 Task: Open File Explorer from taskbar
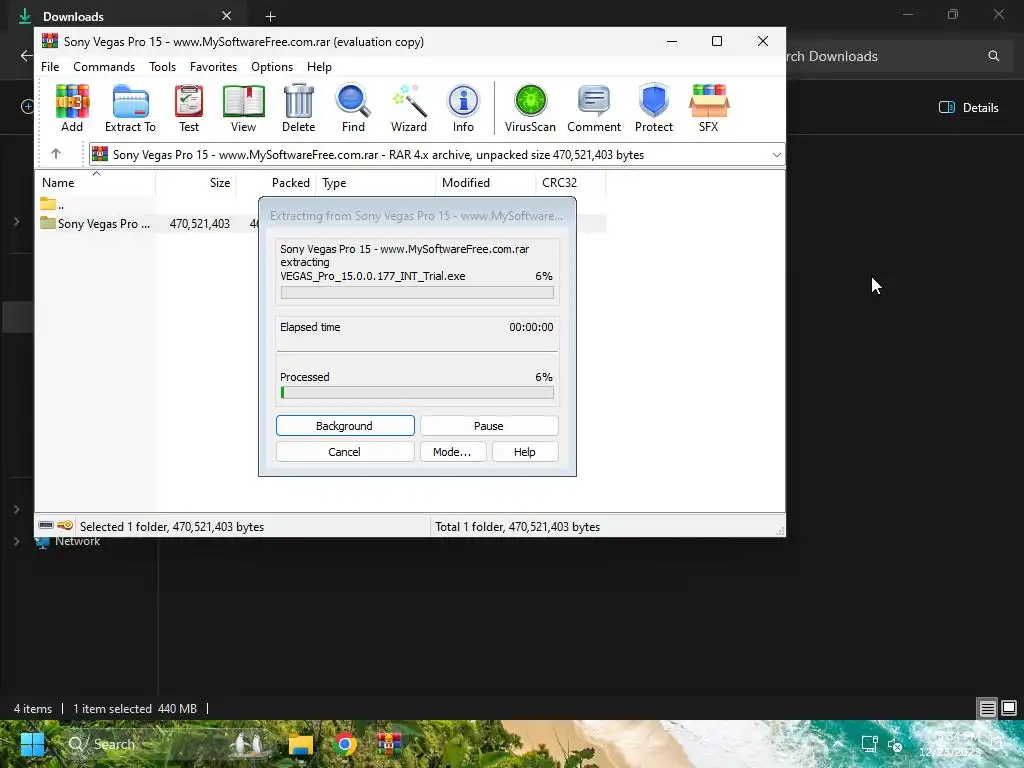click(301, 744)
